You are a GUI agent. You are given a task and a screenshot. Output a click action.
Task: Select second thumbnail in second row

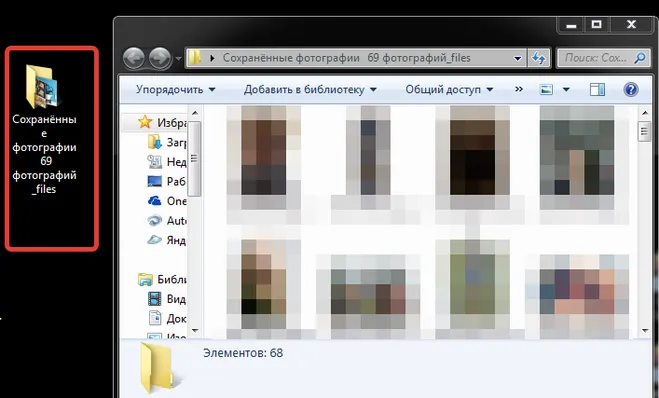click(368, 291)
